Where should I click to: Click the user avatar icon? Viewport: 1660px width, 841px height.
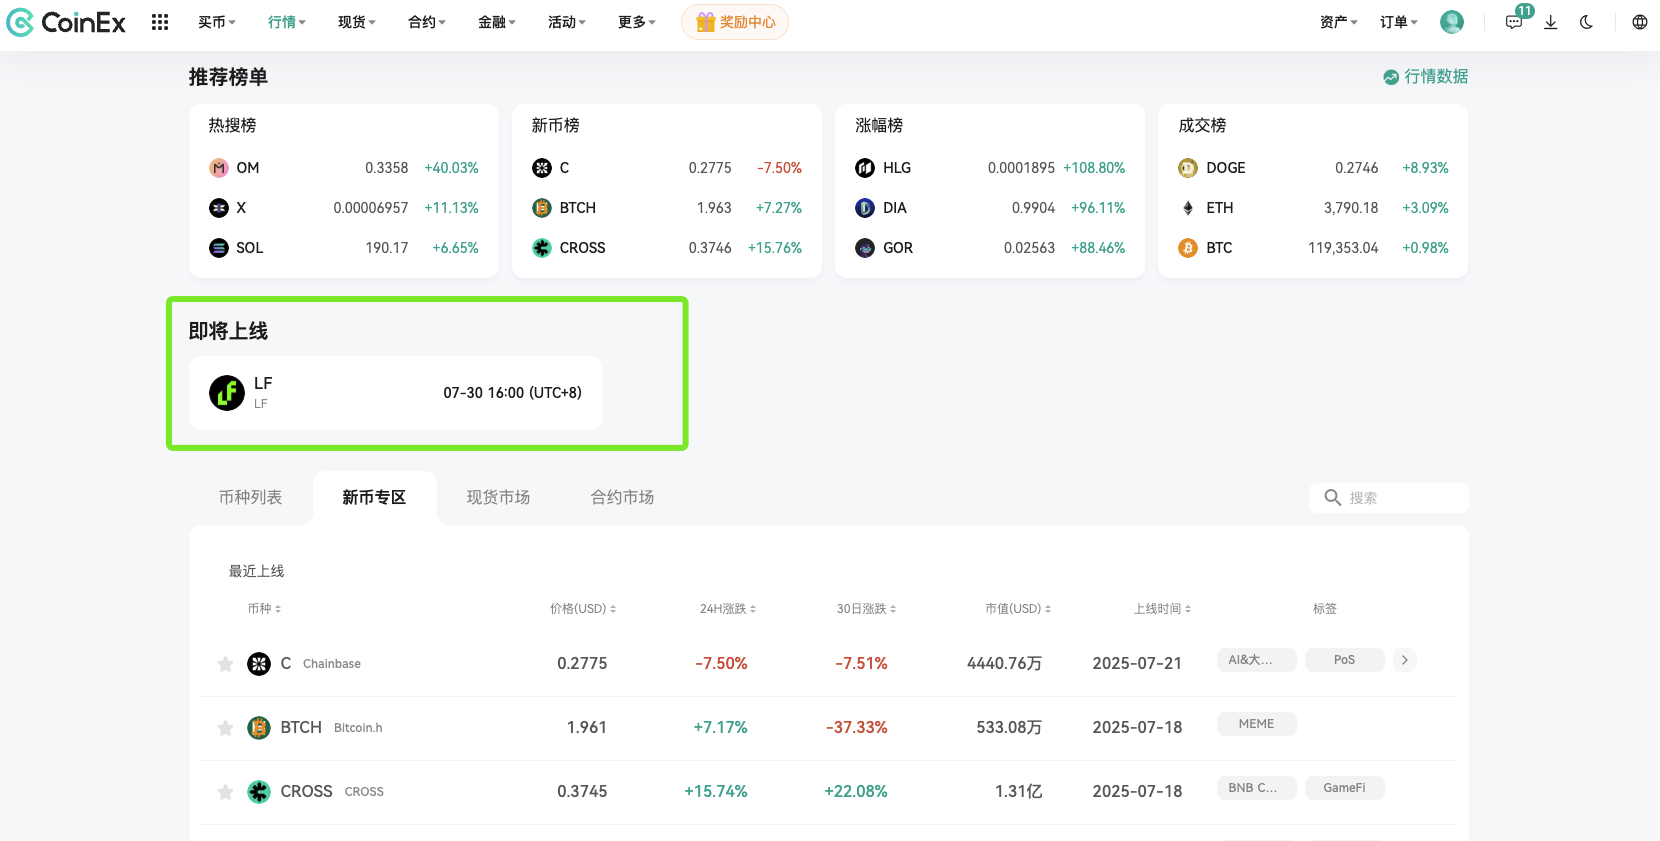point(1452,22)
